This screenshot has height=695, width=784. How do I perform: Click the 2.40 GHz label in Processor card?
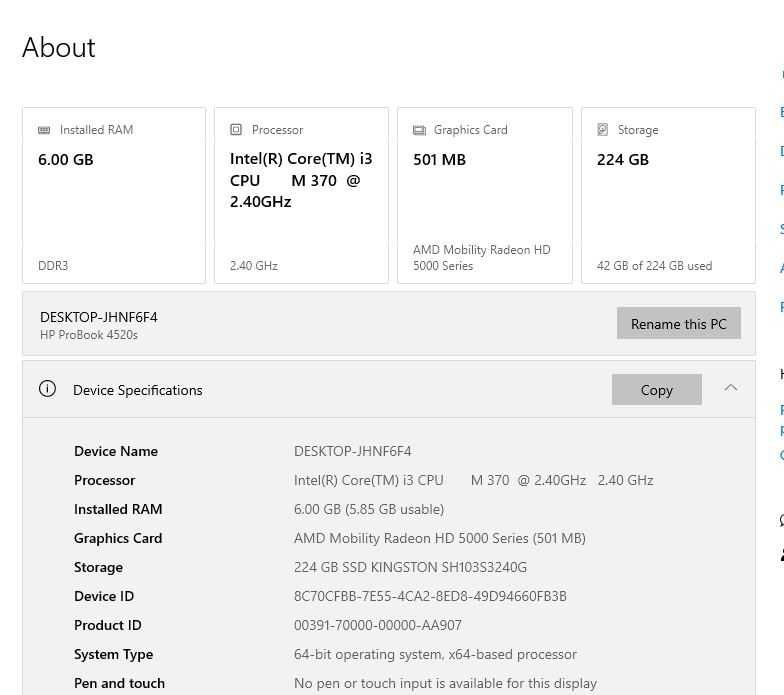[x=254, y=266]
